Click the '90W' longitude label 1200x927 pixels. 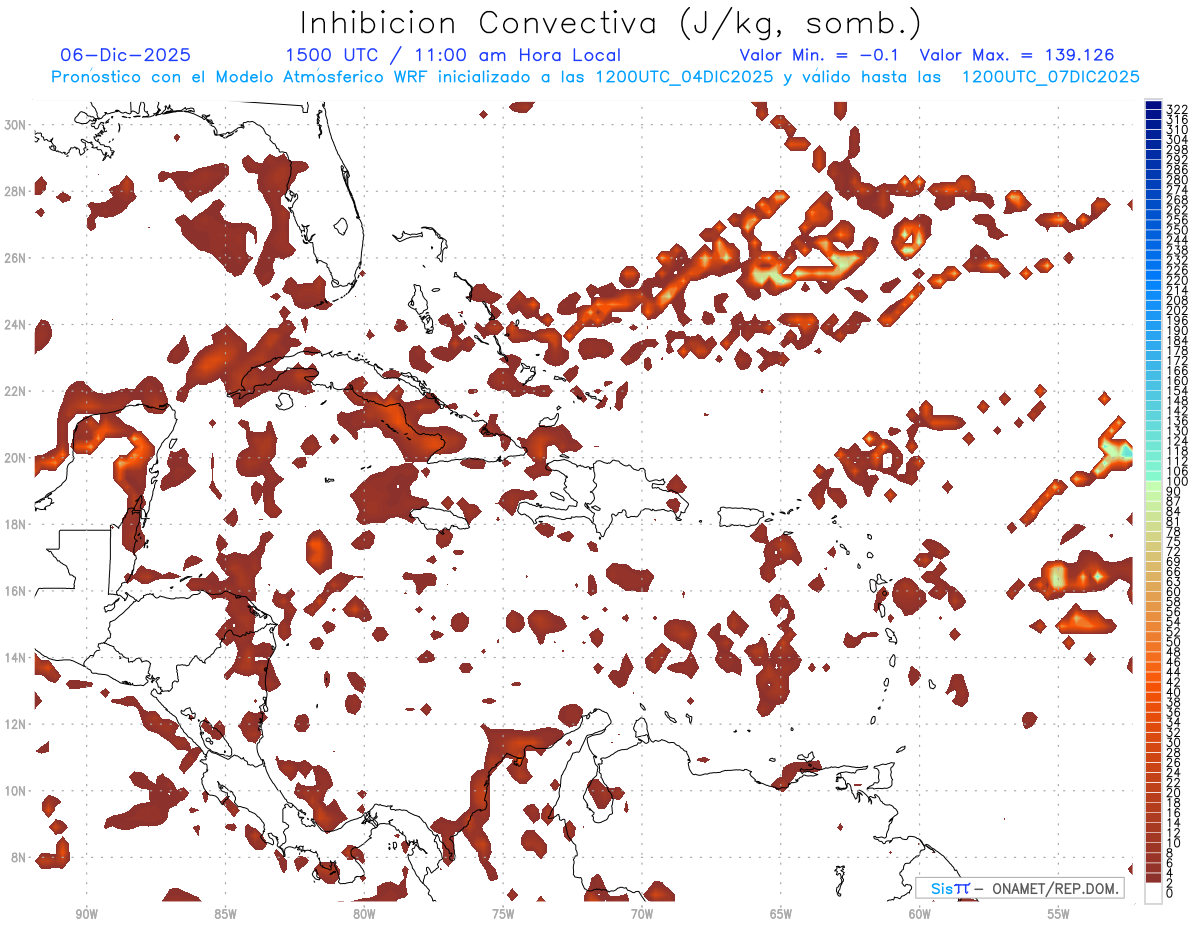click(x=86, y=914)
